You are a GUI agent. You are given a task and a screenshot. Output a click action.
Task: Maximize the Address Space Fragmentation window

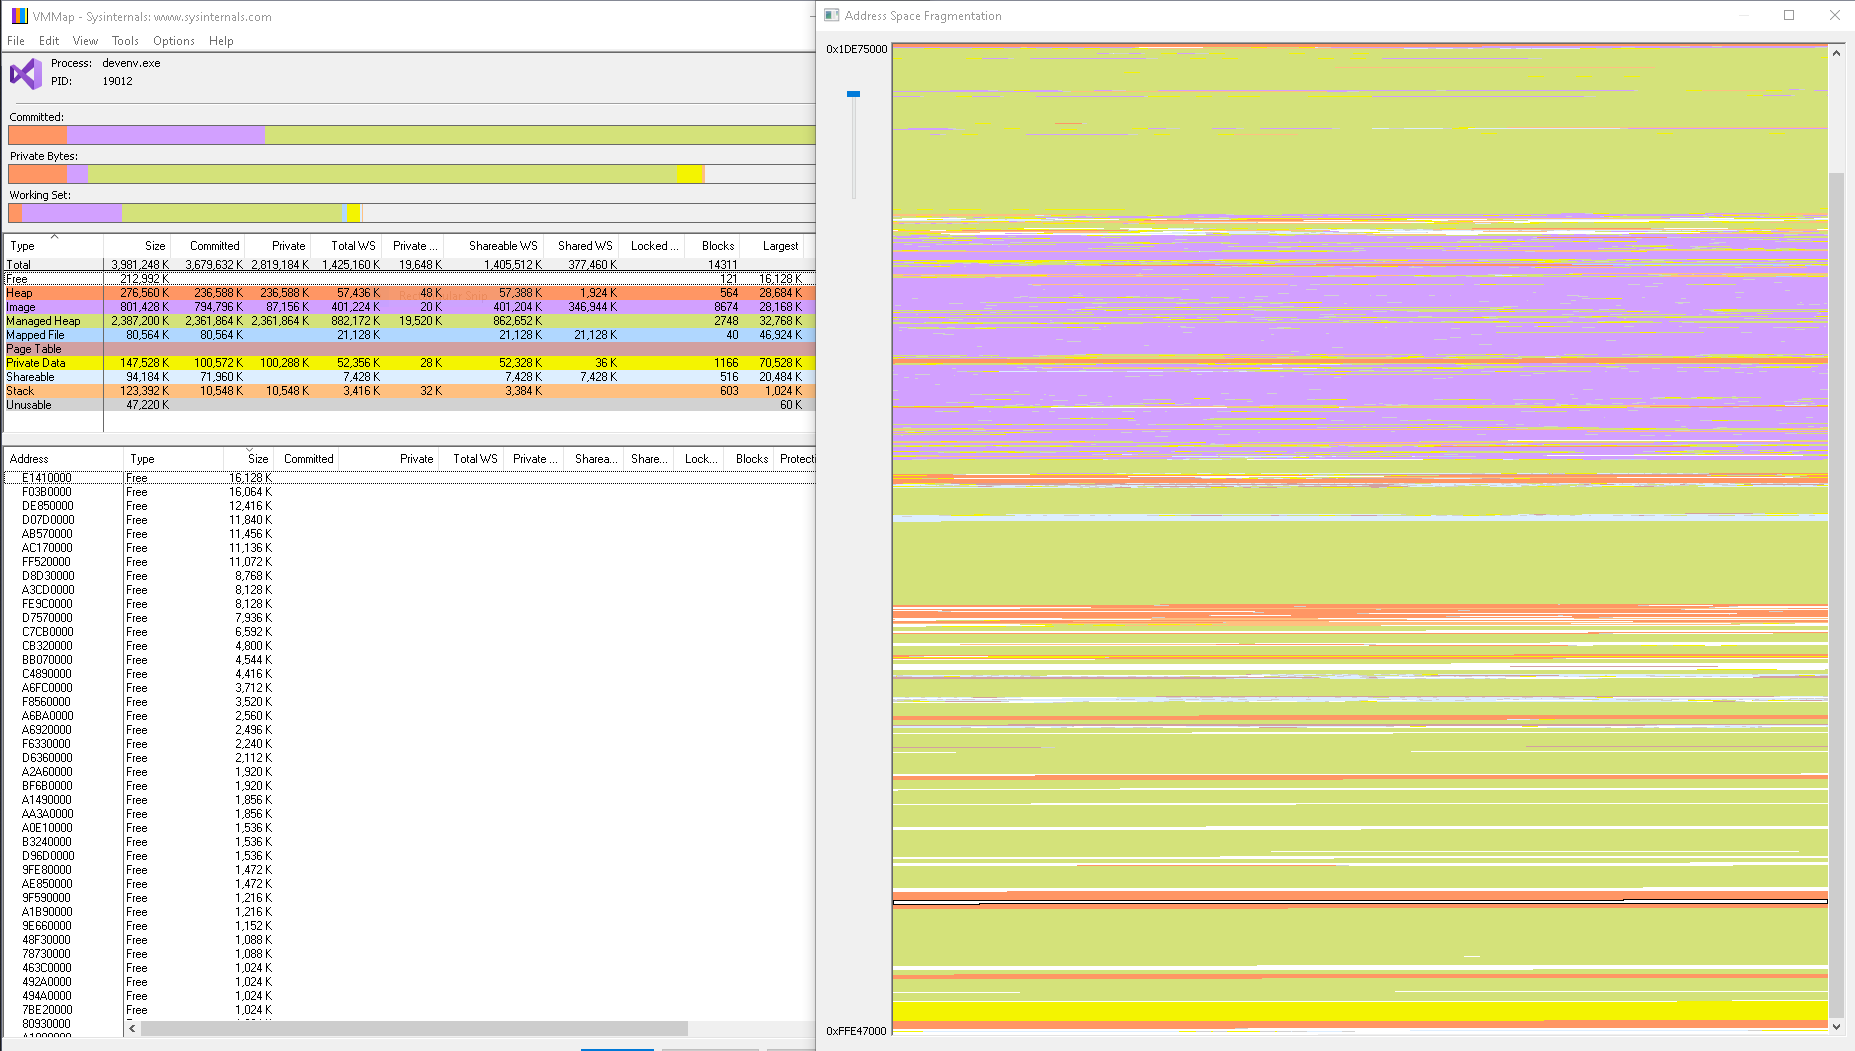1789,15
